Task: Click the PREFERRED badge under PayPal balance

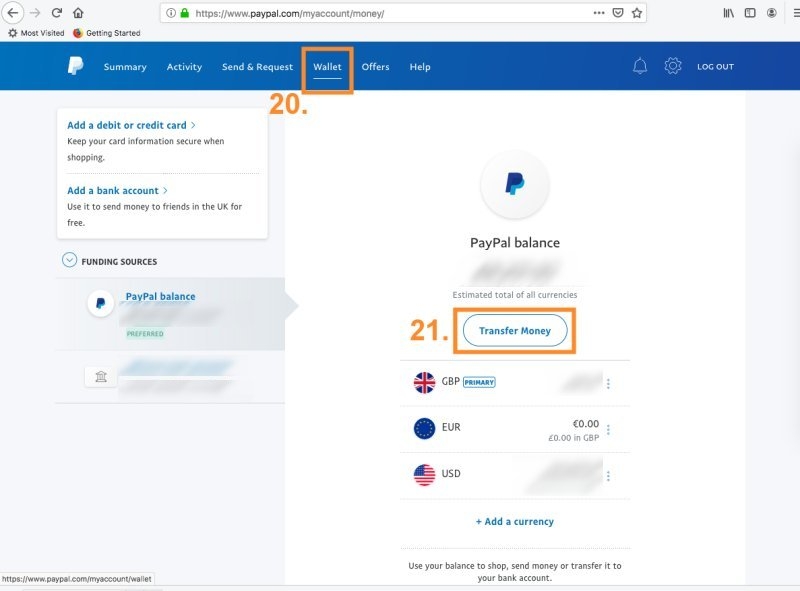Action: [145, 334]
